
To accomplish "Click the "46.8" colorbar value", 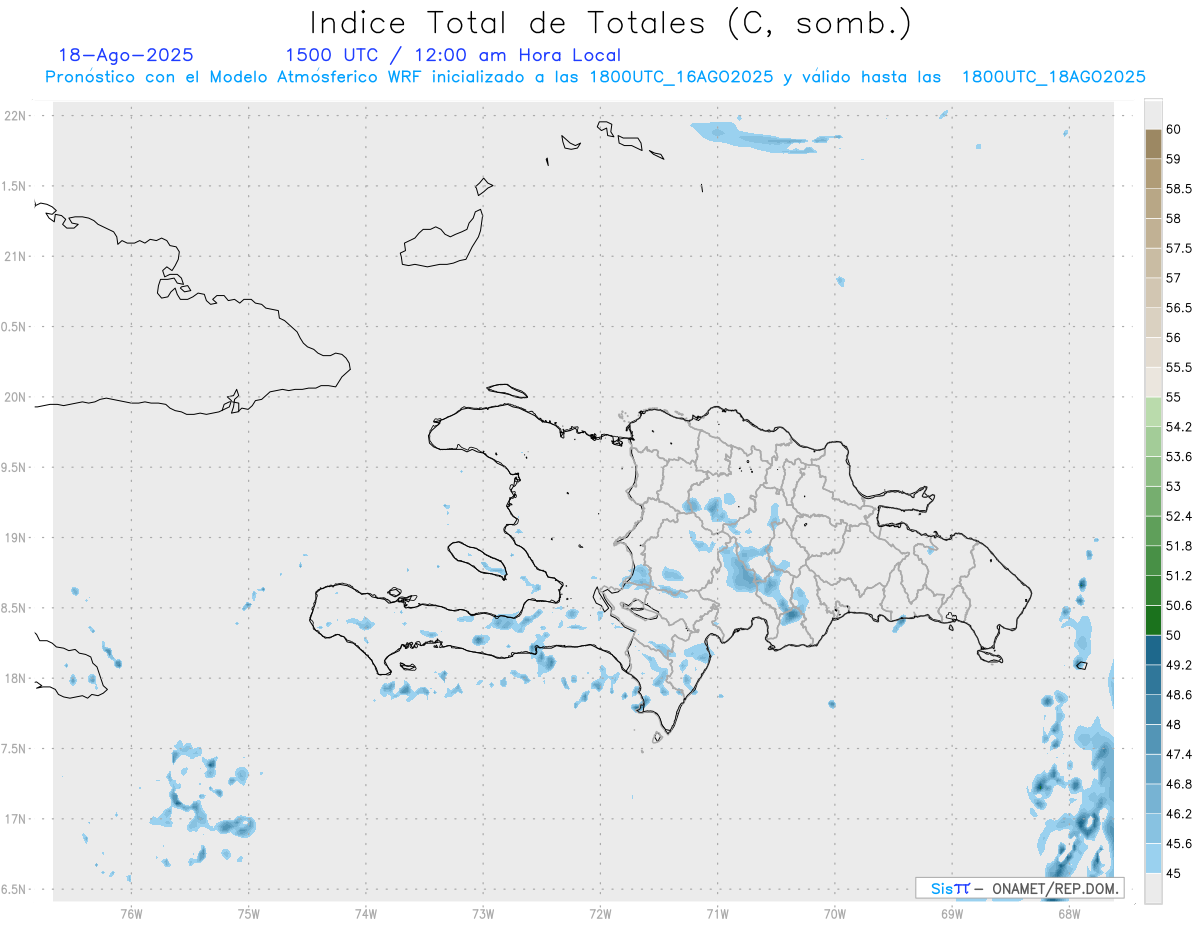I will pyautogui.click(x=1179, y=784).
